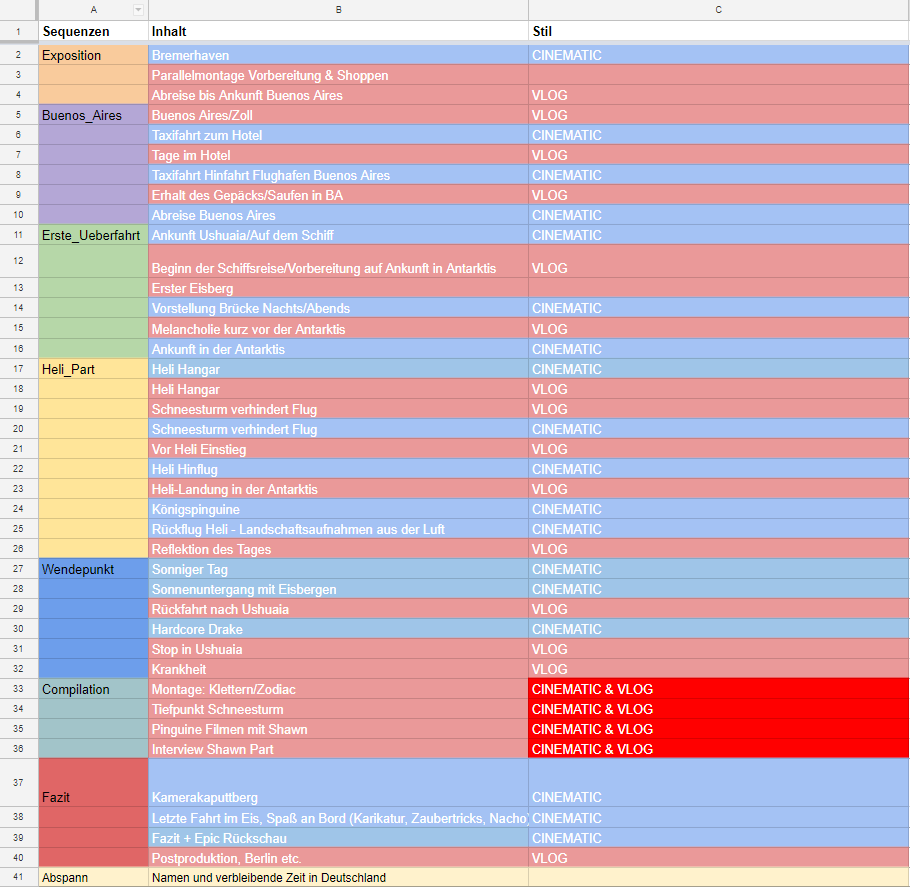
Task: Select the 'Wendepunkt' sequence cell
Action: [93, 569]
